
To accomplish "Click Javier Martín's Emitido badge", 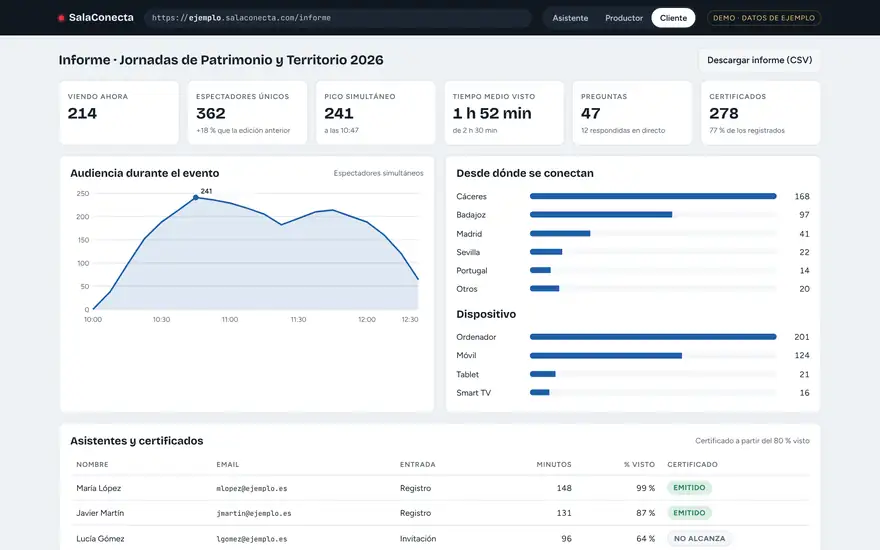I will click(x=689, y=512).
